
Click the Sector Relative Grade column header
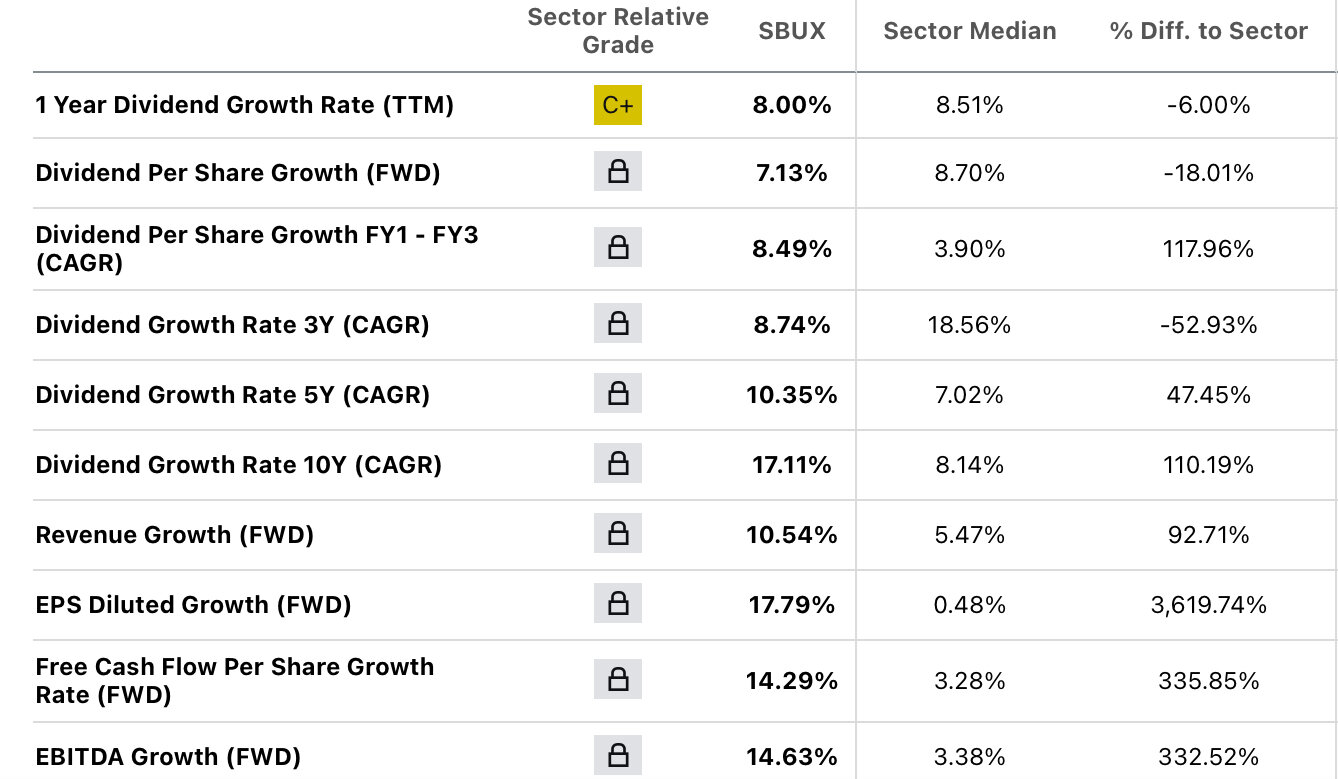(x=618, y=31)
